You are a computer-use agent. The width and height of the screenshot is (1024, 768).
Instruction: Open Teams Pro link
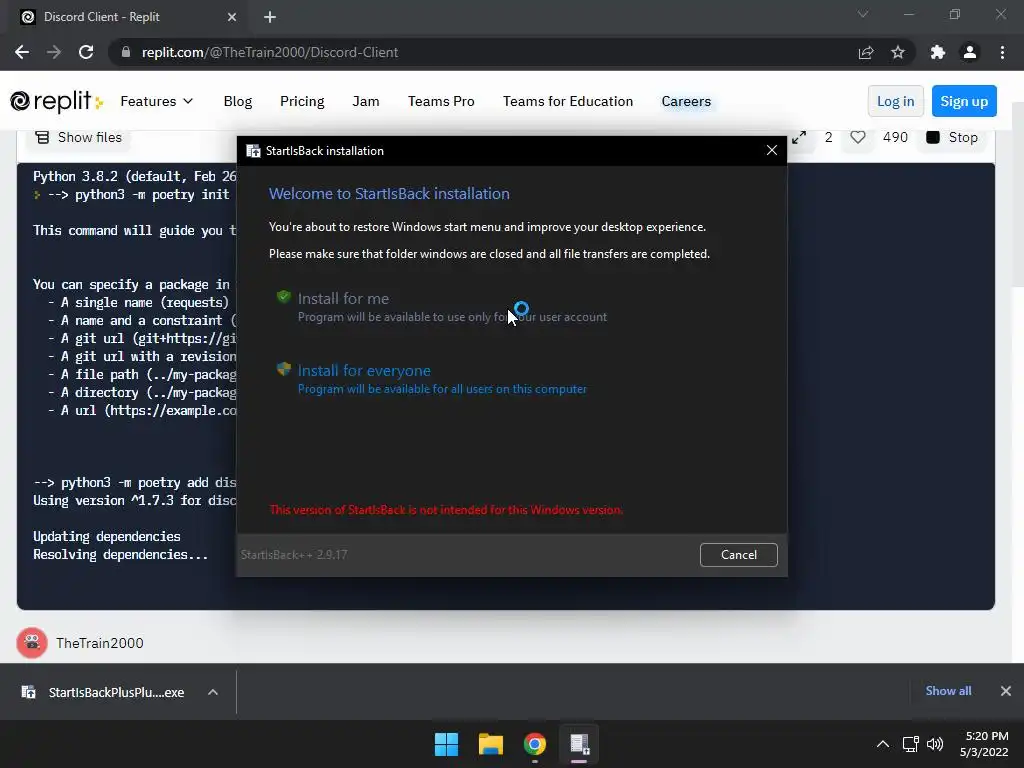(441, 101)
